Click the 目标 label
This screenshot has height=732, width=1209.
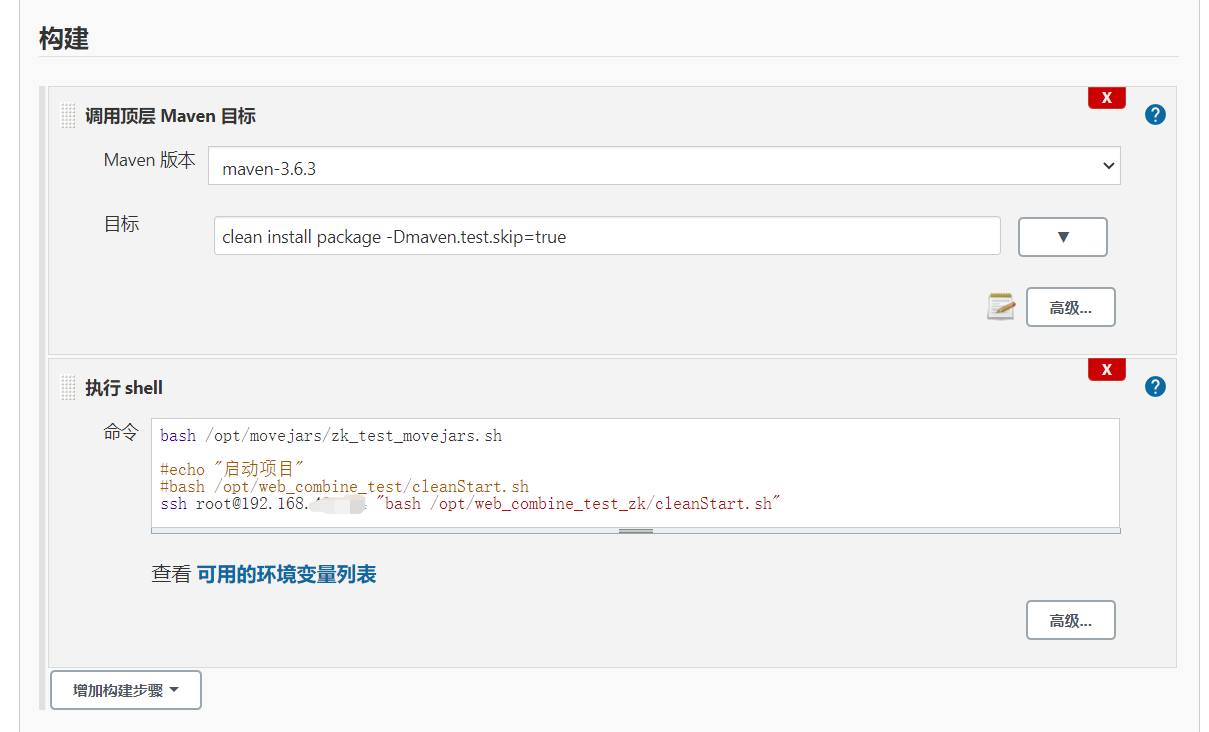122,224
